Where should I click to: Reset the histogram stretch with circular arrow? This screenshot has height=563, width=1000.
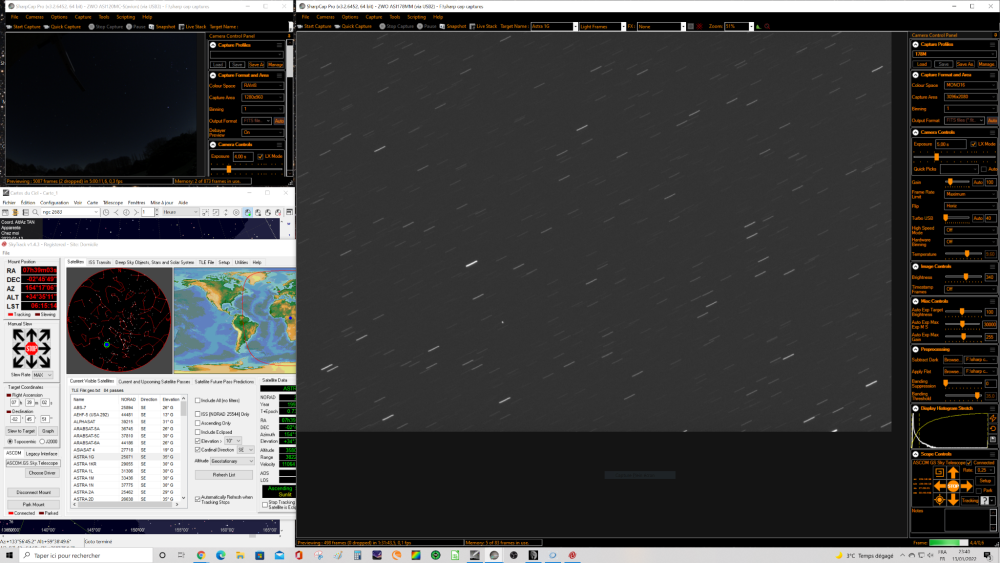[x=993, y=428]
